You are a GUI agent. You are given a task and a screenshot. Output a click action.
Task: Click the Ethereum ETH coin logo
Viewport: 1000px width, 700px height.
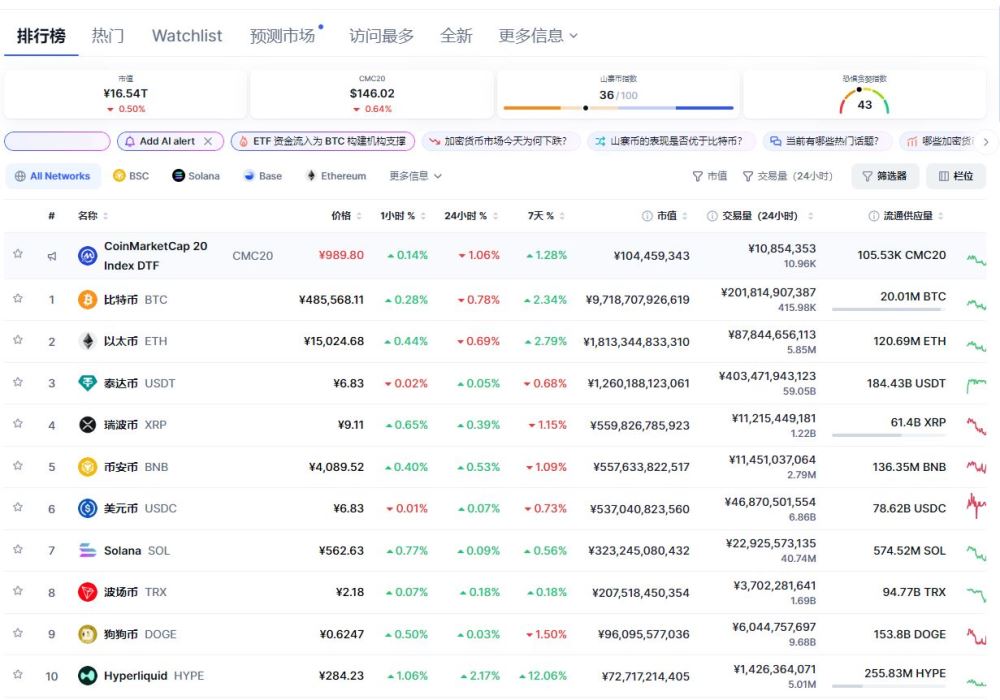(87, 341)
